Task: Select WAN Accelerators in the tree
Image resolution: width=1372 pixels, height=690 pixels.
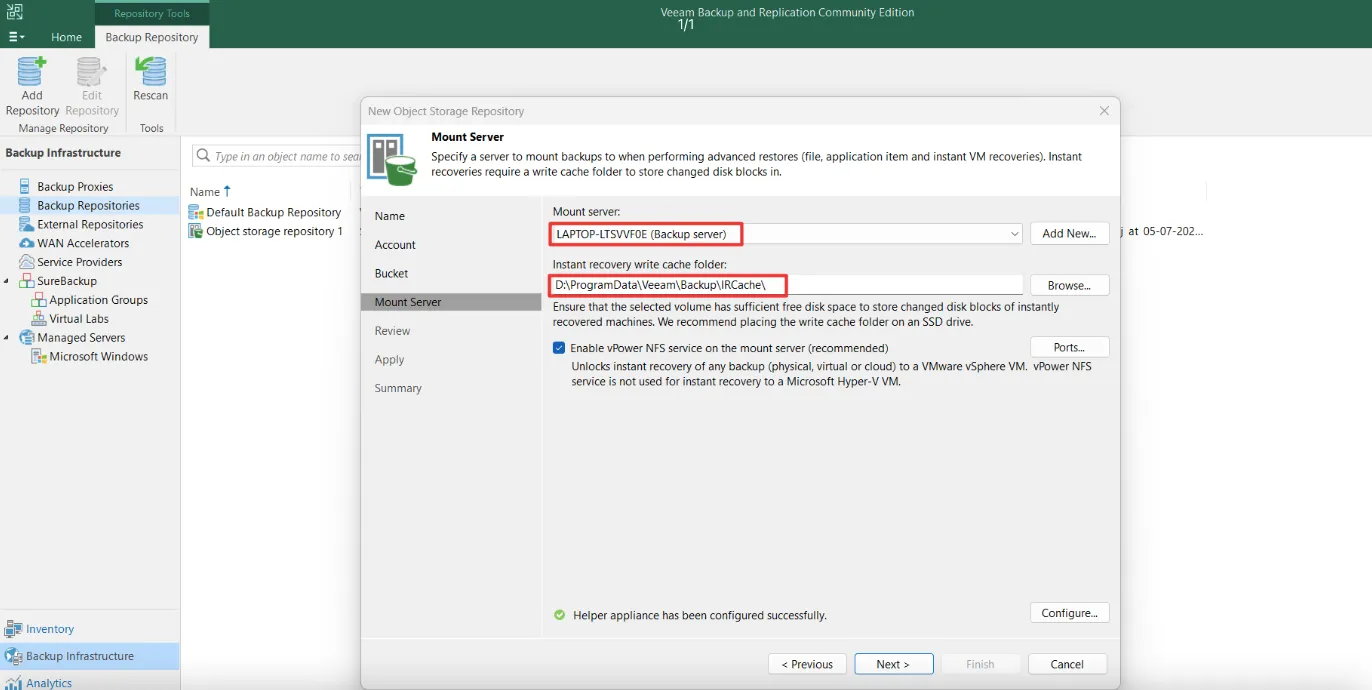Action: click(83, 243)
